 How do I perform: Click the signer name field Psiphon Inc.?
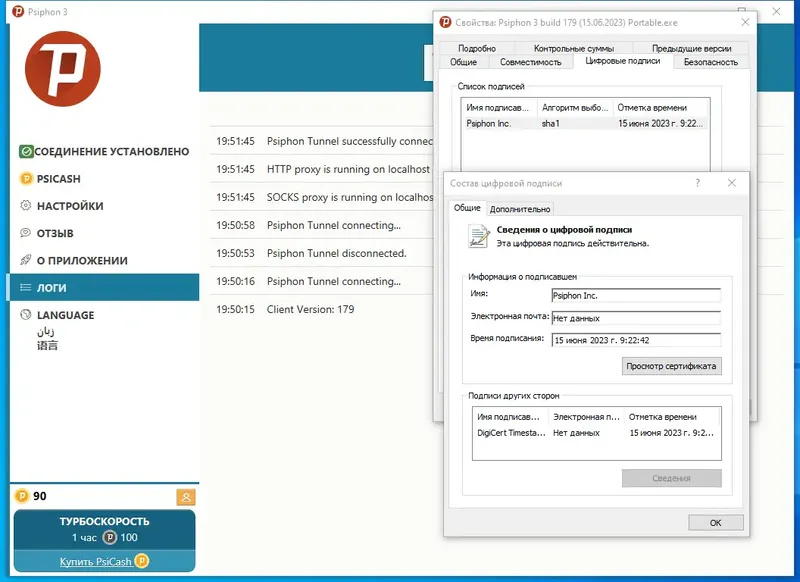(636, 296)
